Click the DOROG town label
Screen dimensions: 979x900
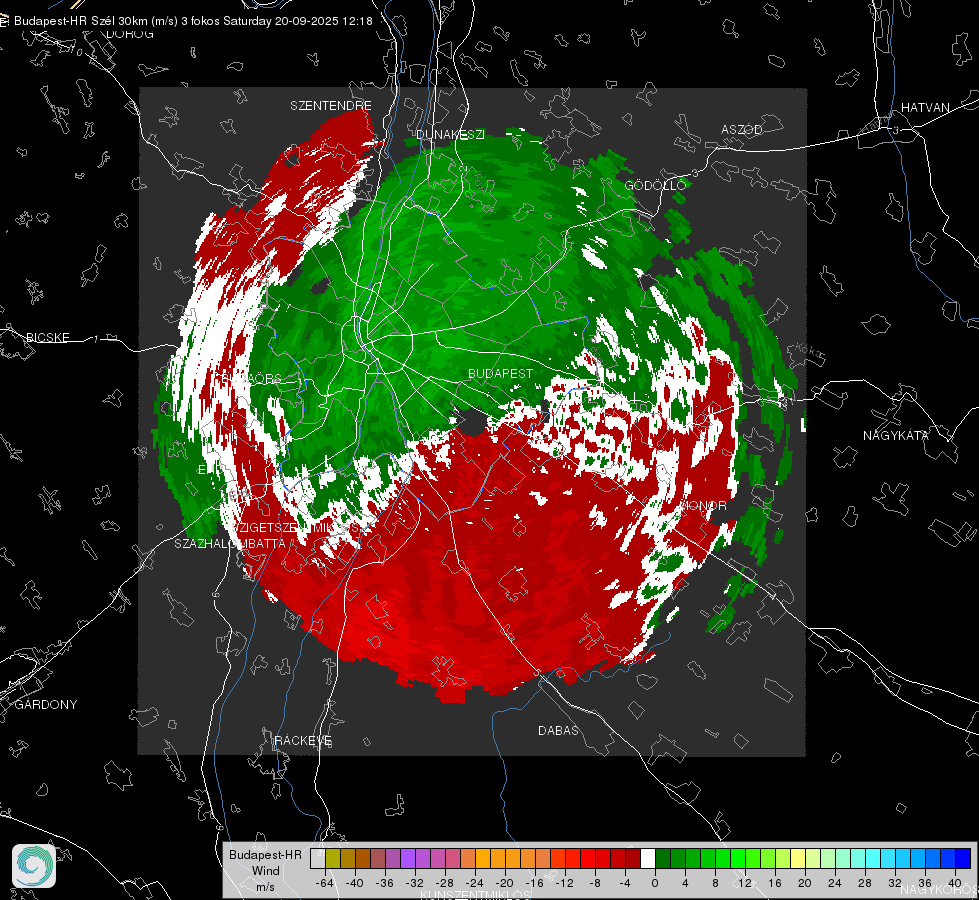point(130,34)
